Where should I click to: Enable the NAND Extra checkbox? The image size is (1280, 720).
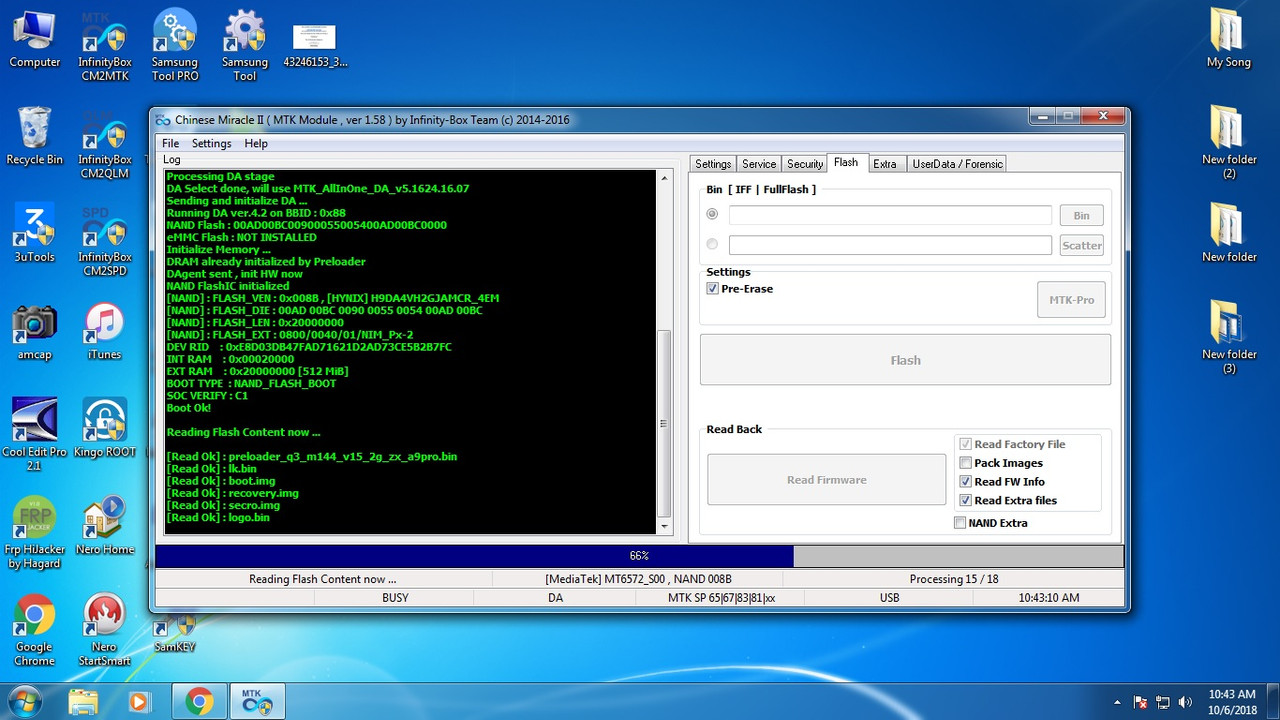[x=960, y=523]
